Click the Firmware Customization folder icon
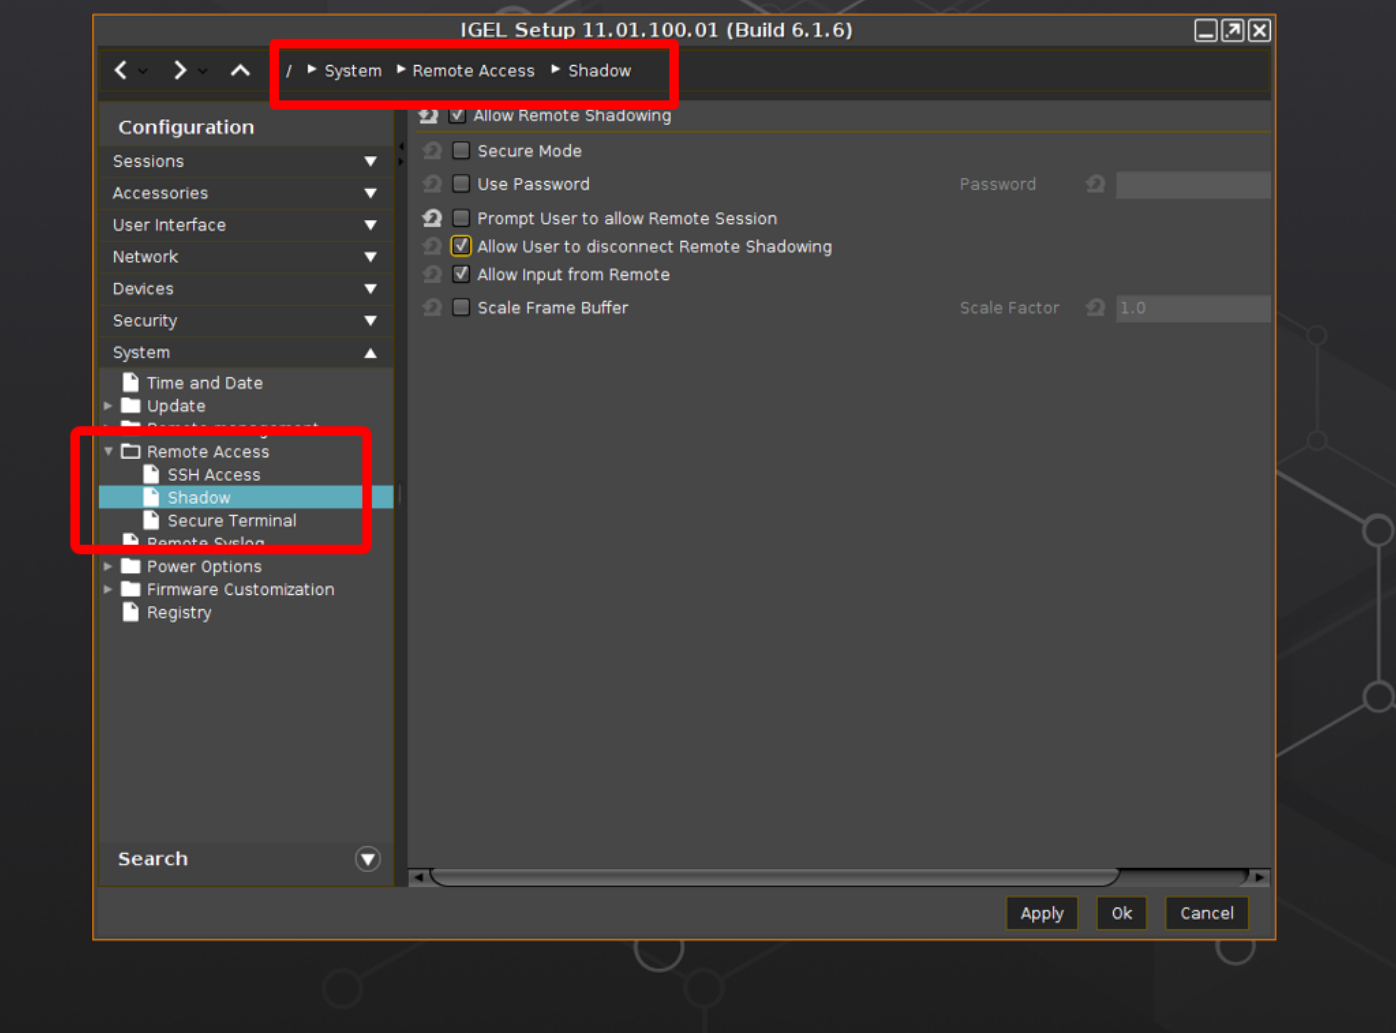This screenshot has width=1396, height=1033. [130, 588]
